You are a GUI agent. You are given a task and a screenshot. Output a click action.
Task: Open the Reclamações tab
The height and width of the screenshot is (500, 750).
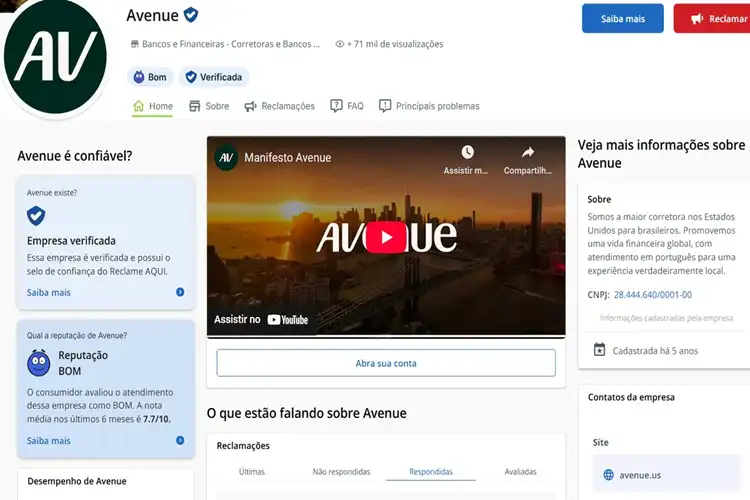tap(279, 106)
